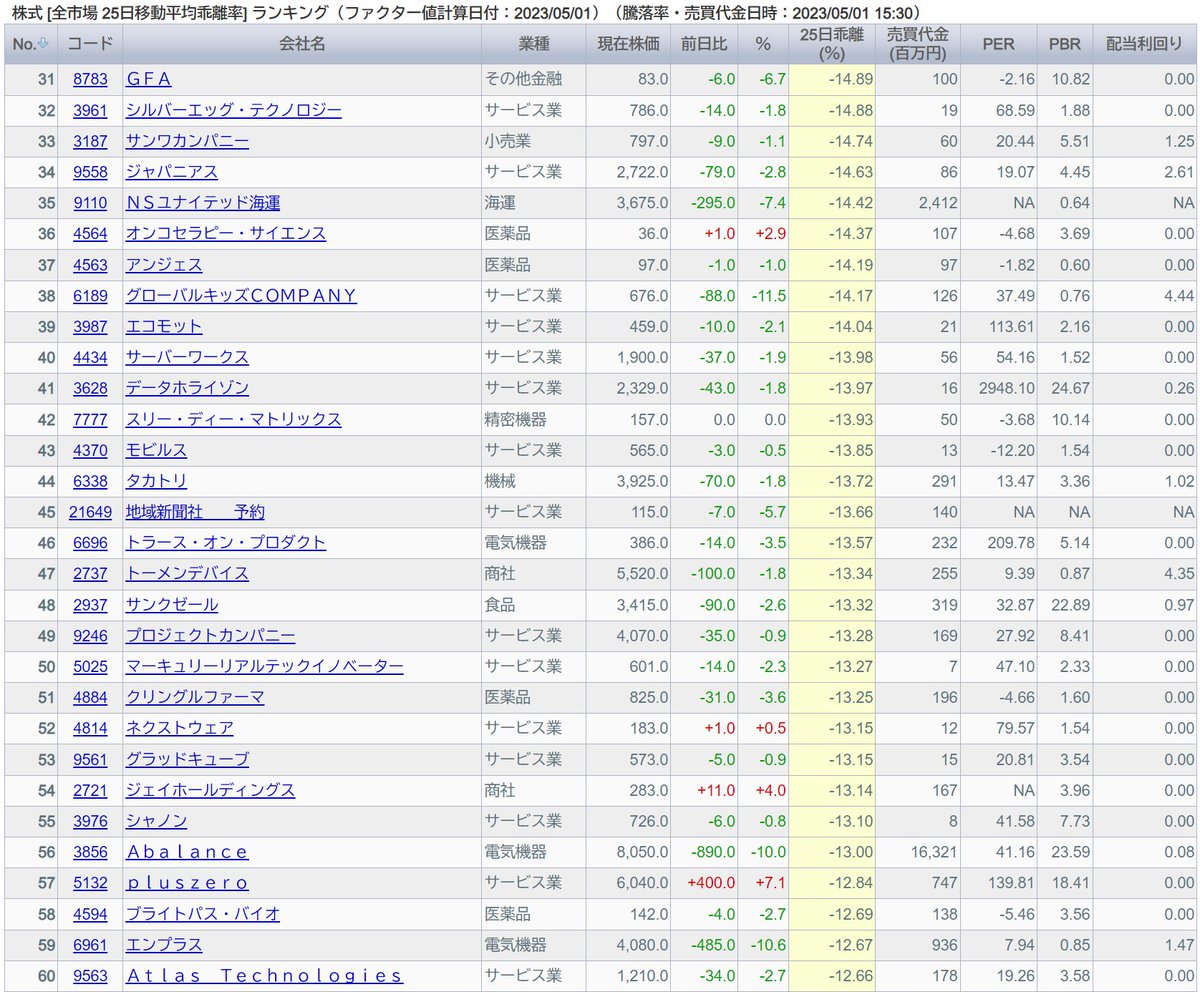This screenshot has height=992, width=1200.
Task: Open ブライトパス・バイオ company link
Action: pyautogui.click(x=202, y=915)
